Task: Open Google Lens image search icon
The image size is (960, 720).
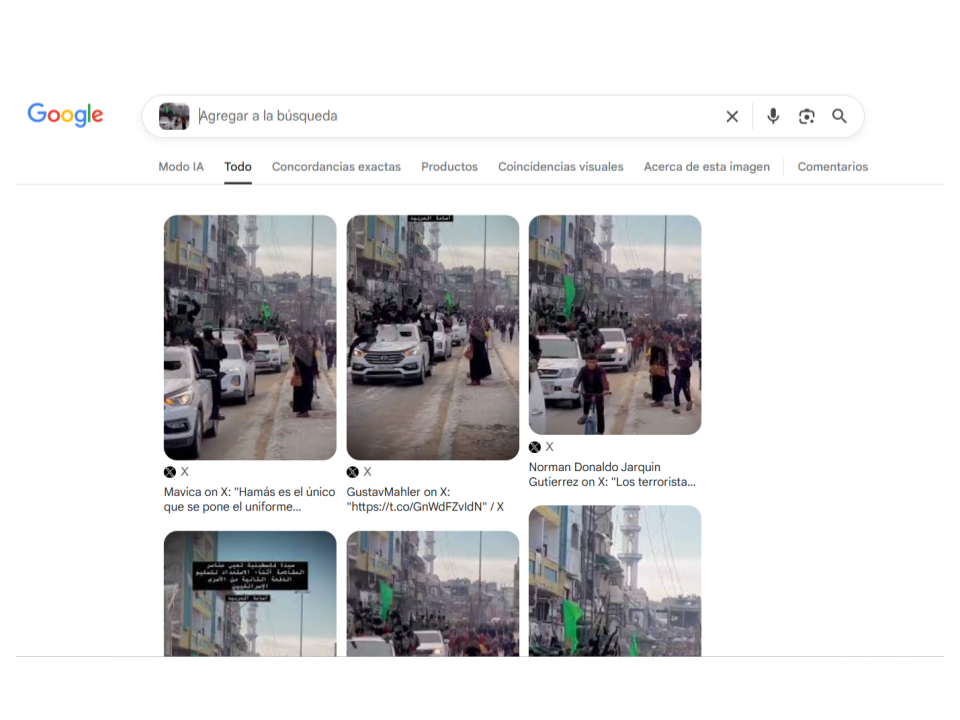Action: click(807, 116)
